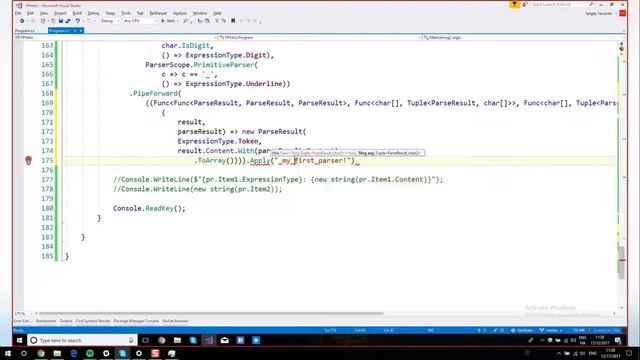Image resolution: width=640 pixels, height=360 pixels.
Task: Click the split editor handle above scrollbar
Action: pos(621,43)
